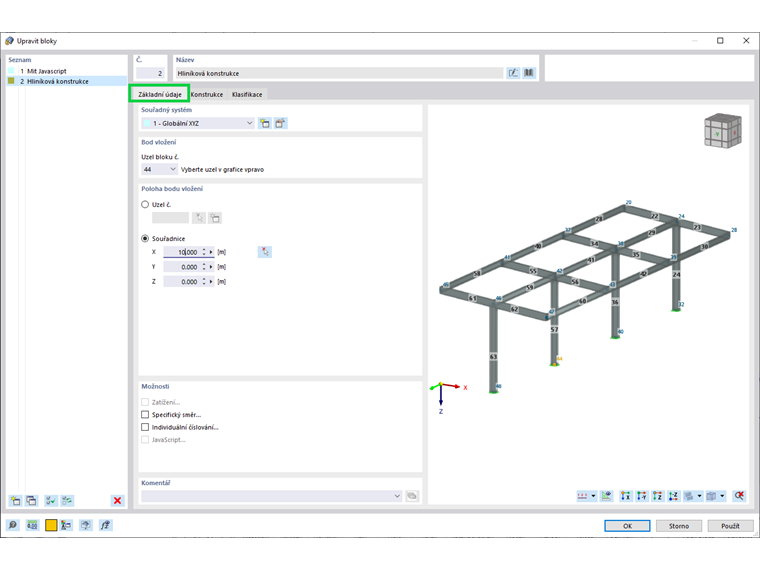
Task: Open the display properties icon with colored dots
Action: (66, 525)
